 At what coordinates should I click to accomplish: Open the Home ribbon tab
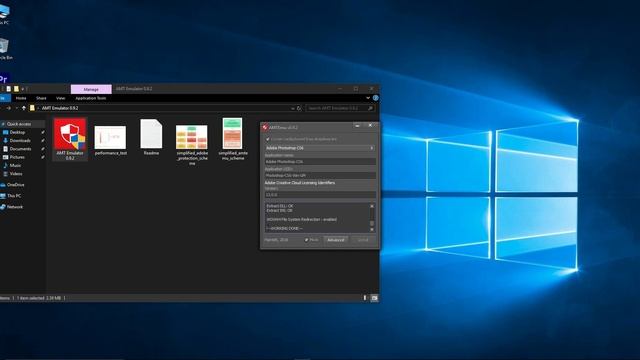[x=21, y=98]
